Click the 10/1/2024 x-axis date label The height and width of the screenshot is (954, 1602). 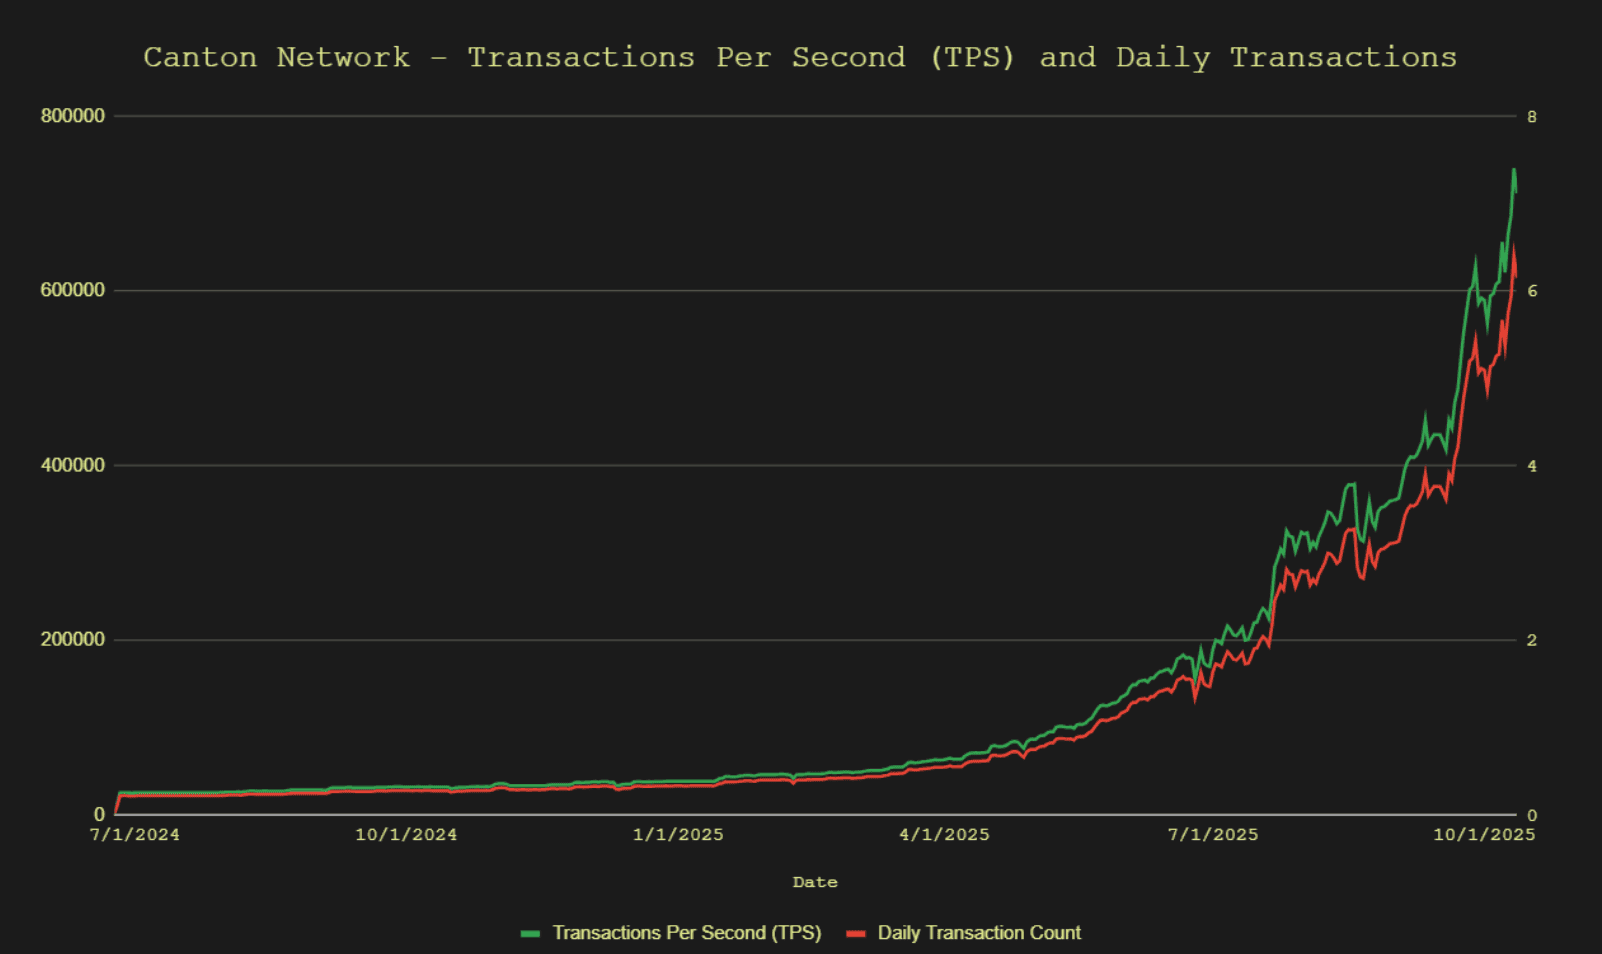click(x=406, y=835)
